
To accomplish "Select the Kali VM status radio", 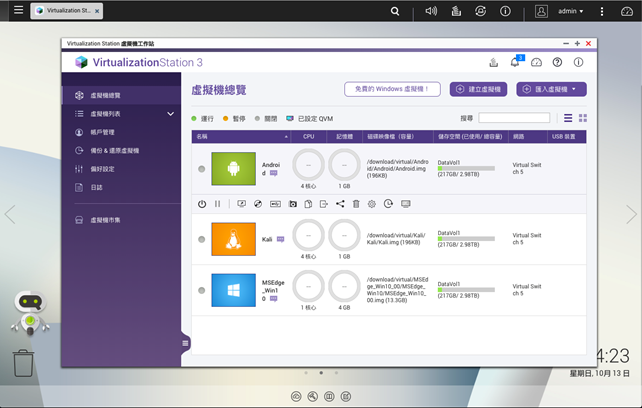I will point(201,239).
